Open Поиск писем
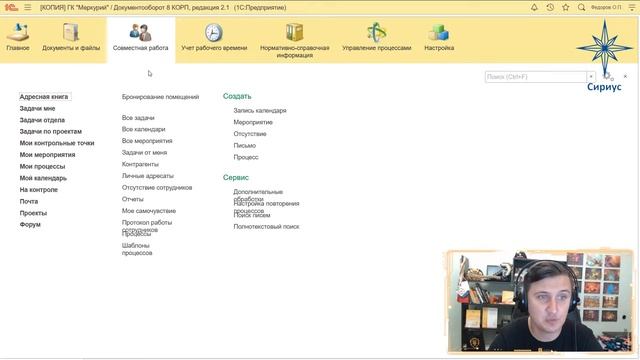Screen dimensions: 640x360 pos(252,216)
